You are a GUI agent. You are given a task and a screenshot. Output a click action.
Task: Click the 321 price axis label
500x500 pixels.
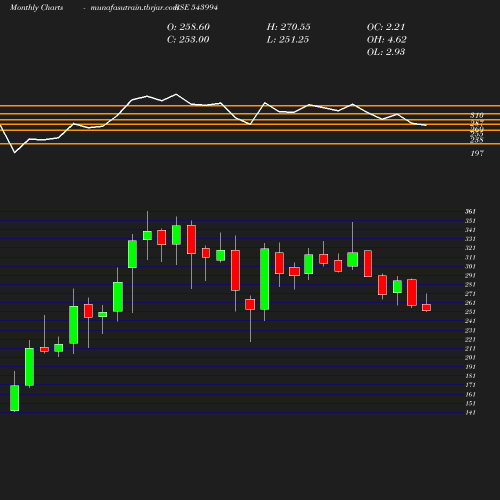(470, 248)
